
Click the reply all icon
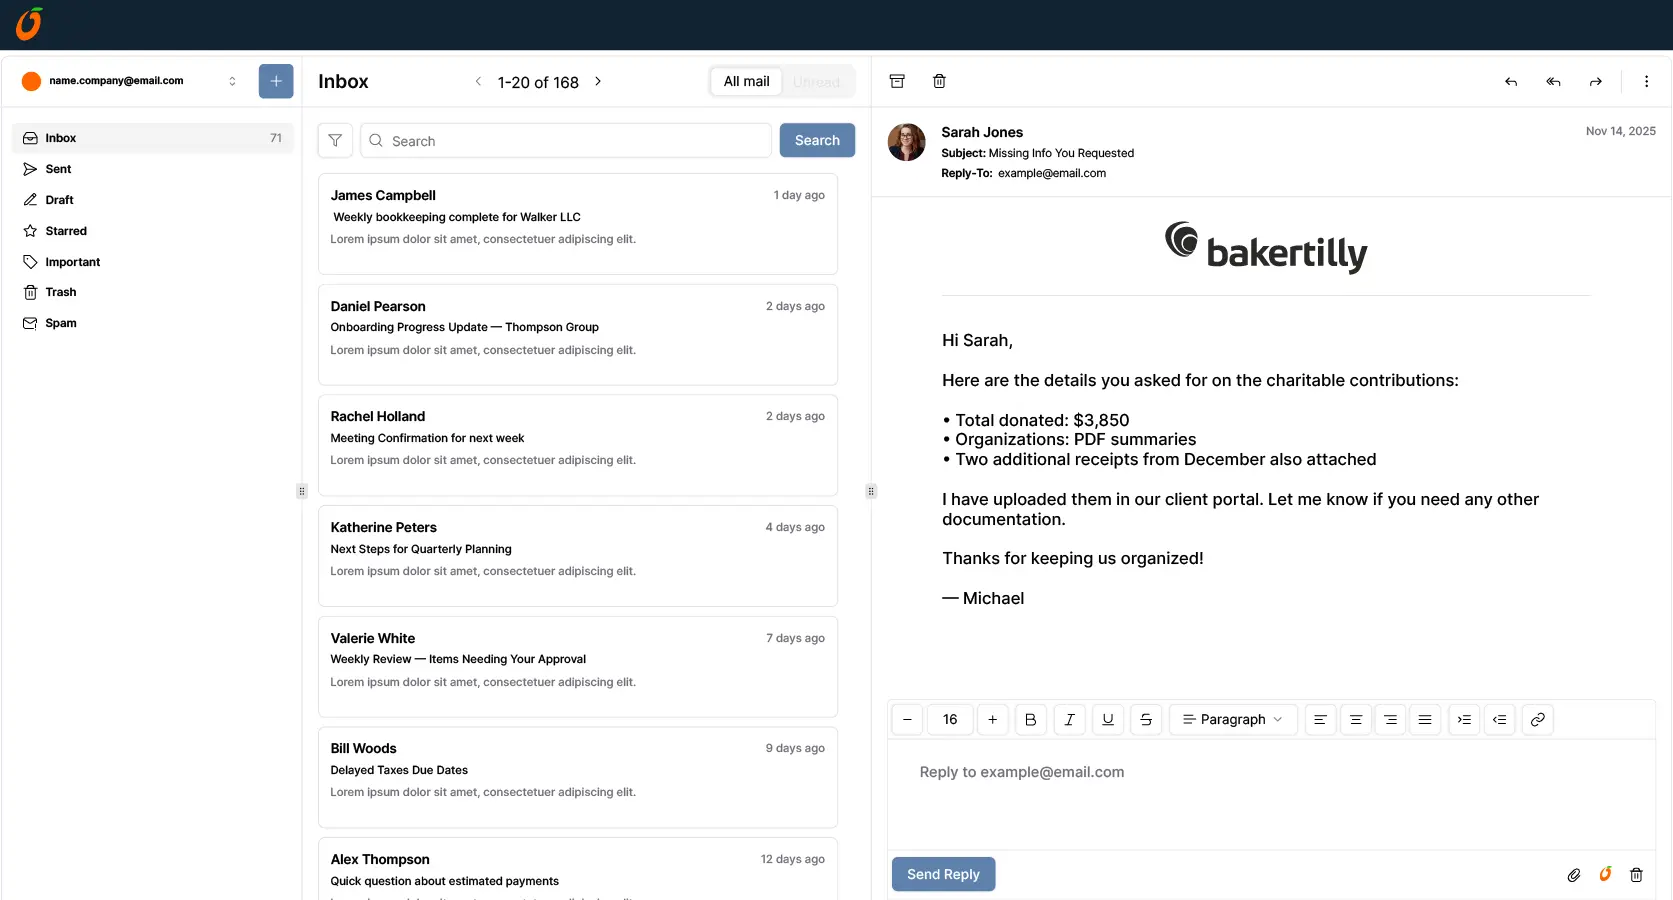(1553, 82)
